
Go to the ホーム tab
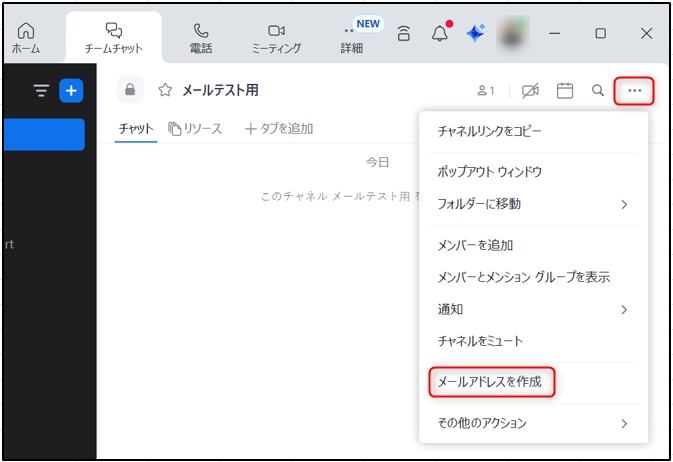[x=26, y=38]
